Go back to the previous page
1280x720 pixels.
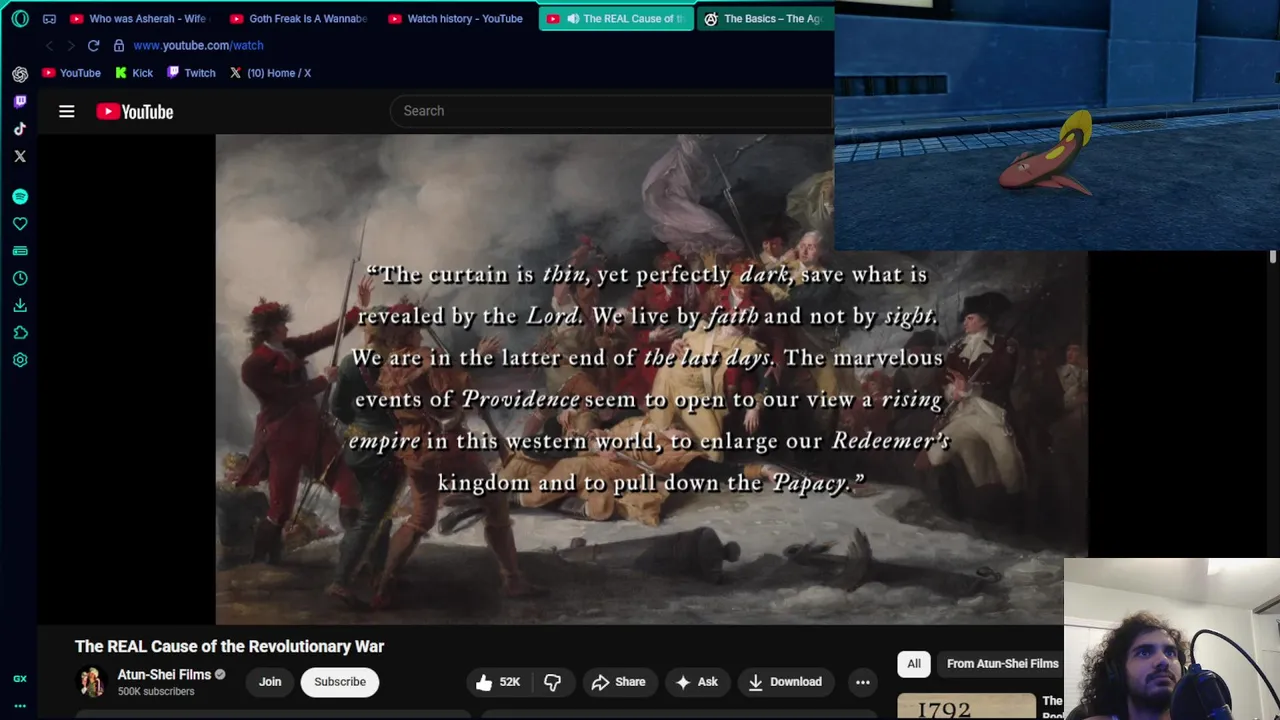point(49,45)
